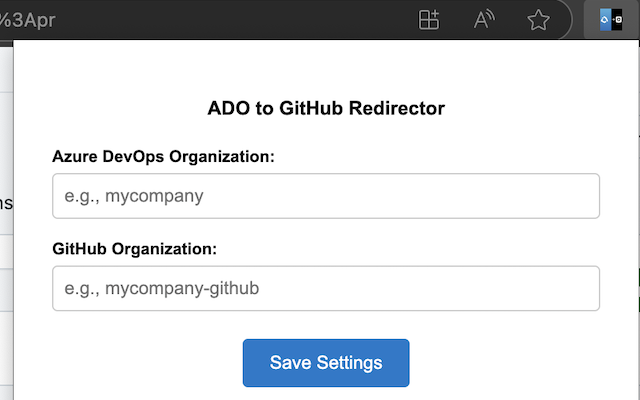This screenshot has height=400, width=640.
Task: Add this page to favorites with star icon
Action: point(538,20)
